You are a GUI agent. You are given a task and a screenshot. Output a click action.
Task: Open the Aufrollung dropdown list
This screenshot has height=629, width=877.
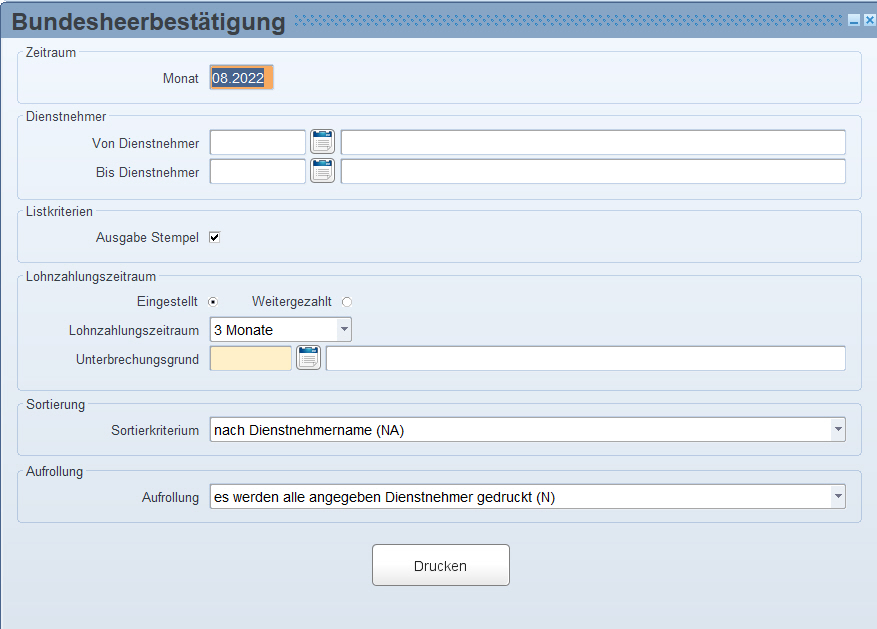(837, 497)
